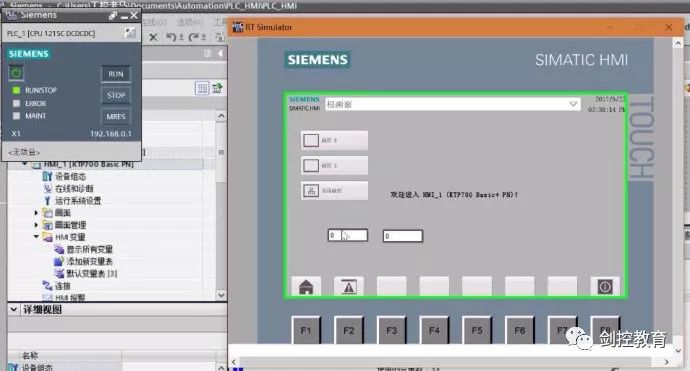Click the small pane icon beside the collapse arrow
The height and width of the screenshot is (371, 690).
[x=207, y=54]
